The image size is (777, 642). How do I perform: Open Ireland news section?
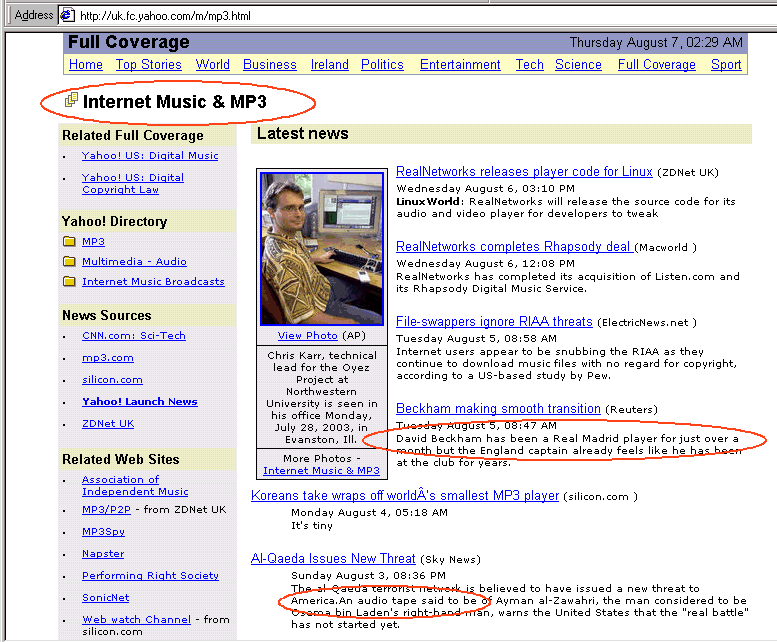330,65
